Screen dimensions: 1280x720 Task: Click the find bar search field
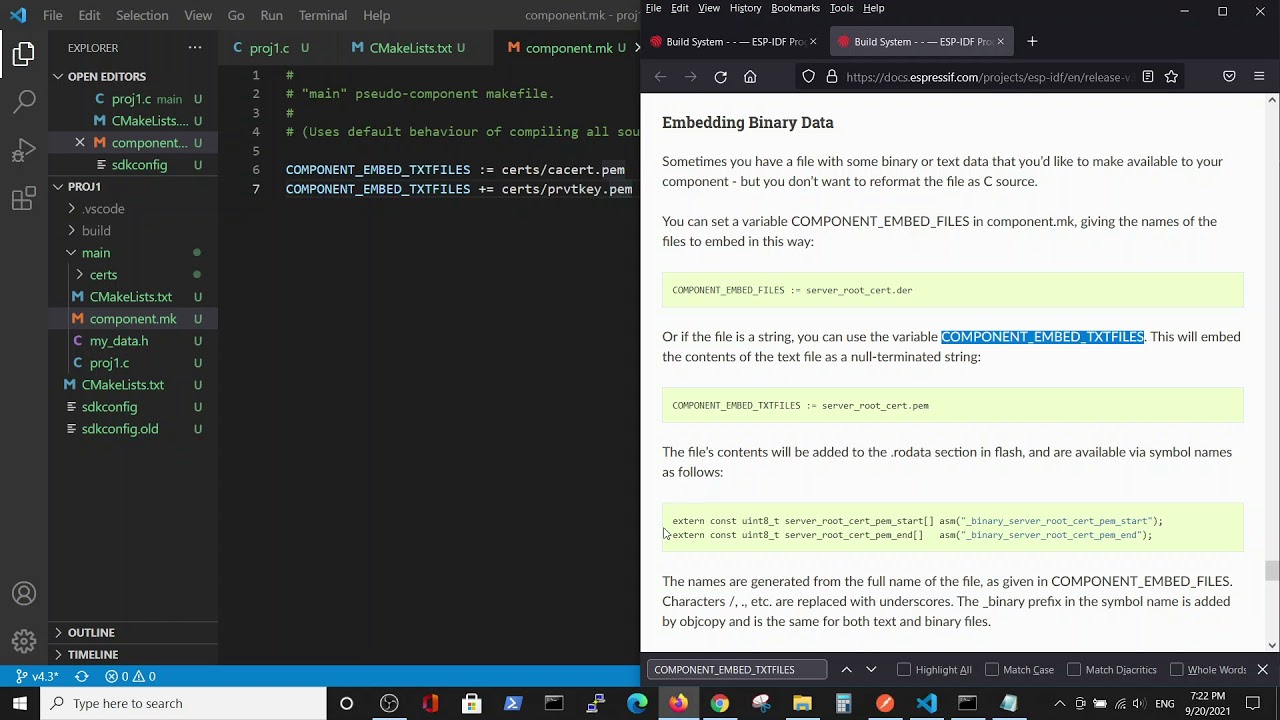coord(737,670)
